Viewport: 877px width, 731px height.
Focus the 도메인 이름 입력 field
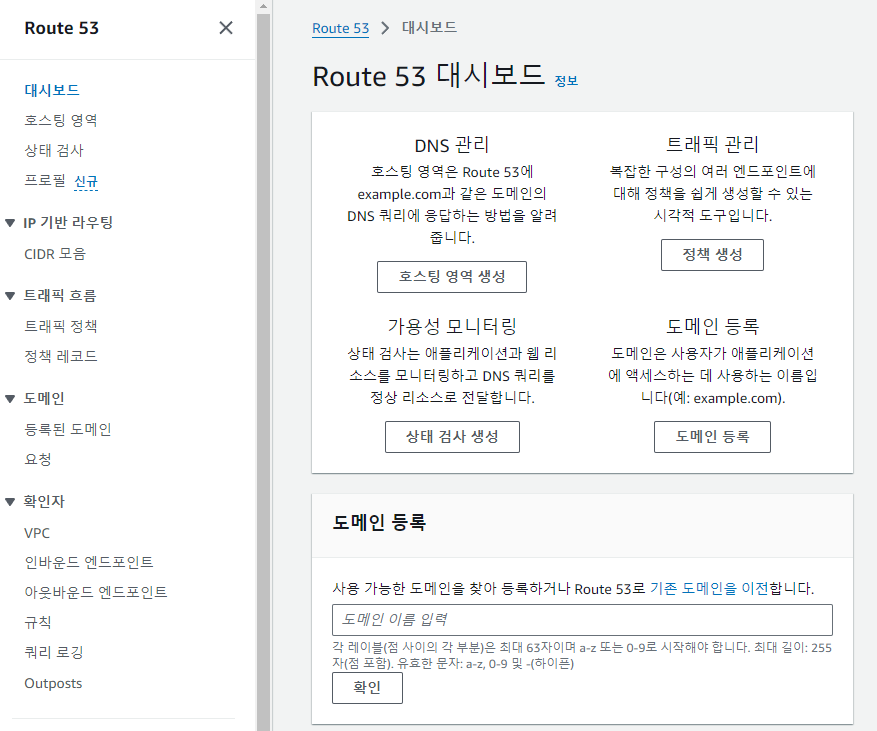click(582, 620)
